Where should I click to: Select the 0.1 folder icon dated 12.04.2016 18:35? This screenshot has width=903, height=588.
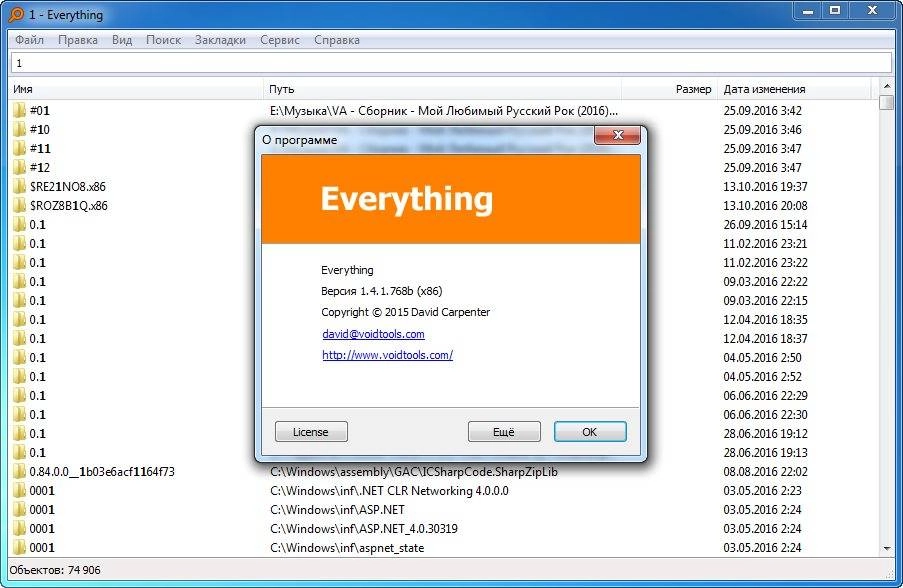(x=20, y=319)
